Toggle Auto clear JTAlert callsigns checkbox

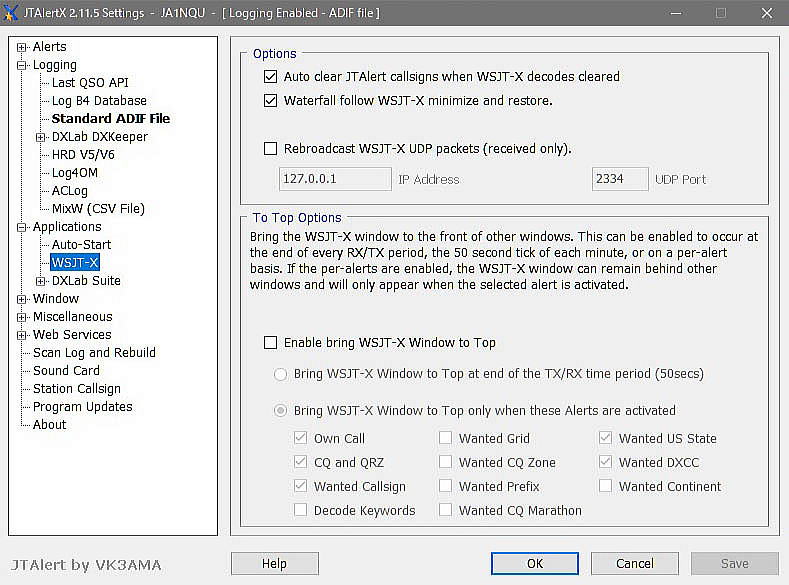click(x=270, y=77)
